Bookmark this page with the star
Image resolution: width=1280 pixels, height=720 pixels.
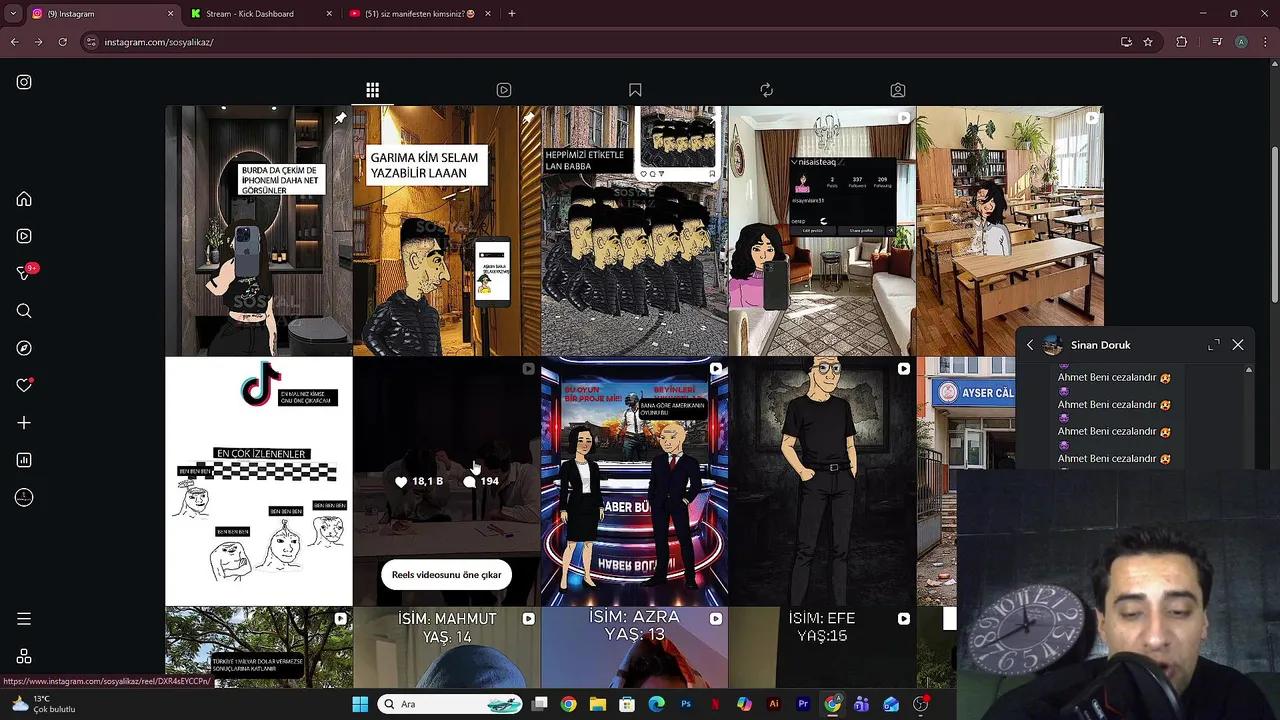click(1148, 42)
